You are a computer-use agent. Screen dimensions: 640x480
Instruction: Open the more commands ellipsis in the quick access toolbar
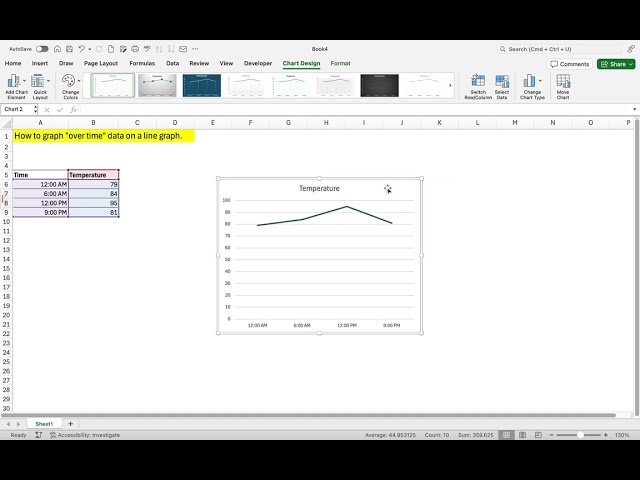(x=195, y=49)
